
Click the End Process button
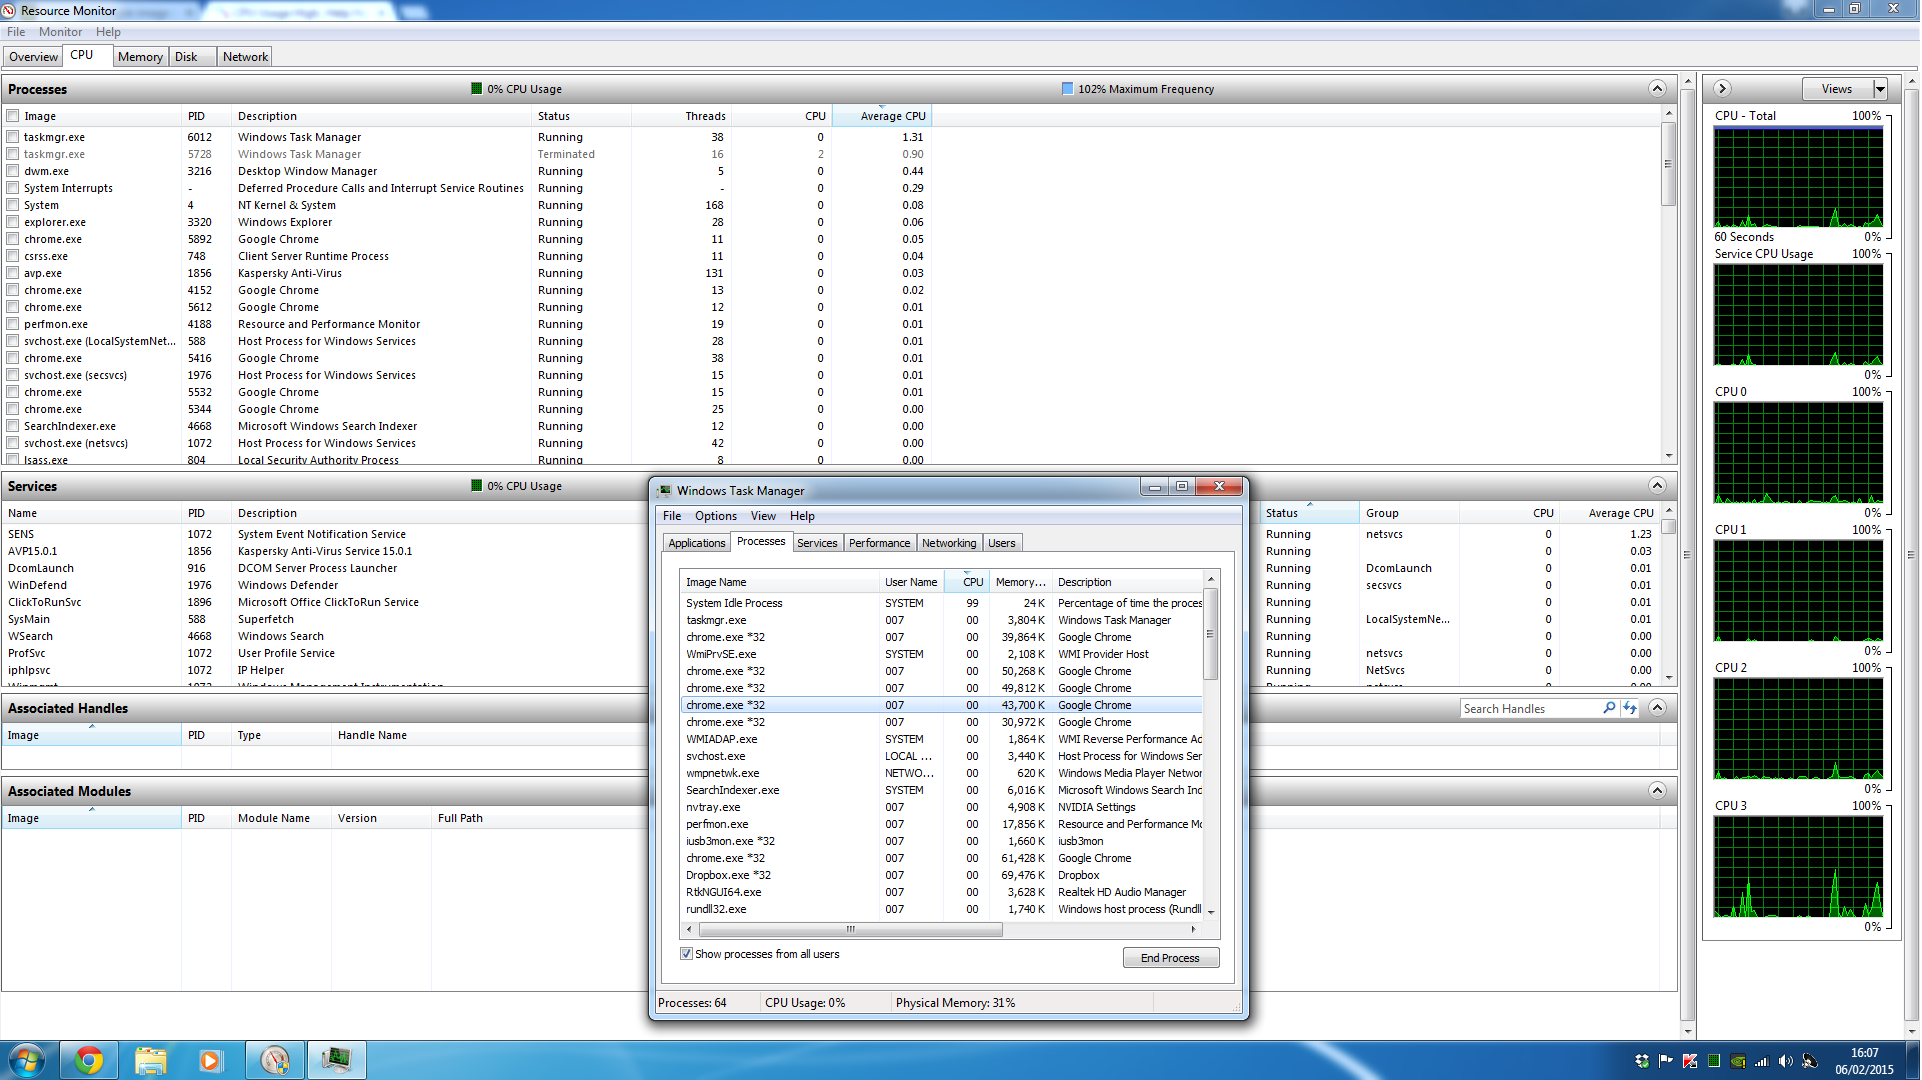click(x=1170, y=958)
